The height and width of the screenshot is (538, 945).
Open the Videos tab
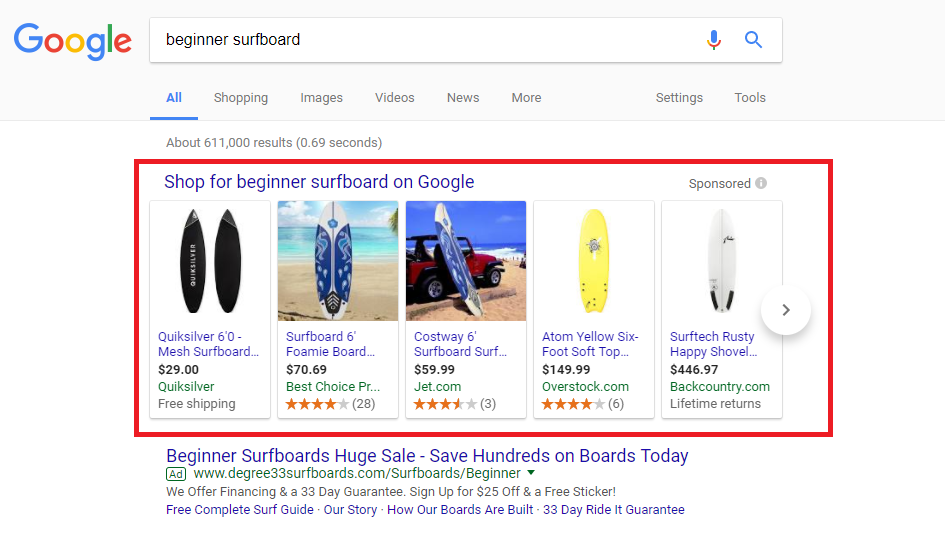pos(394,98)
